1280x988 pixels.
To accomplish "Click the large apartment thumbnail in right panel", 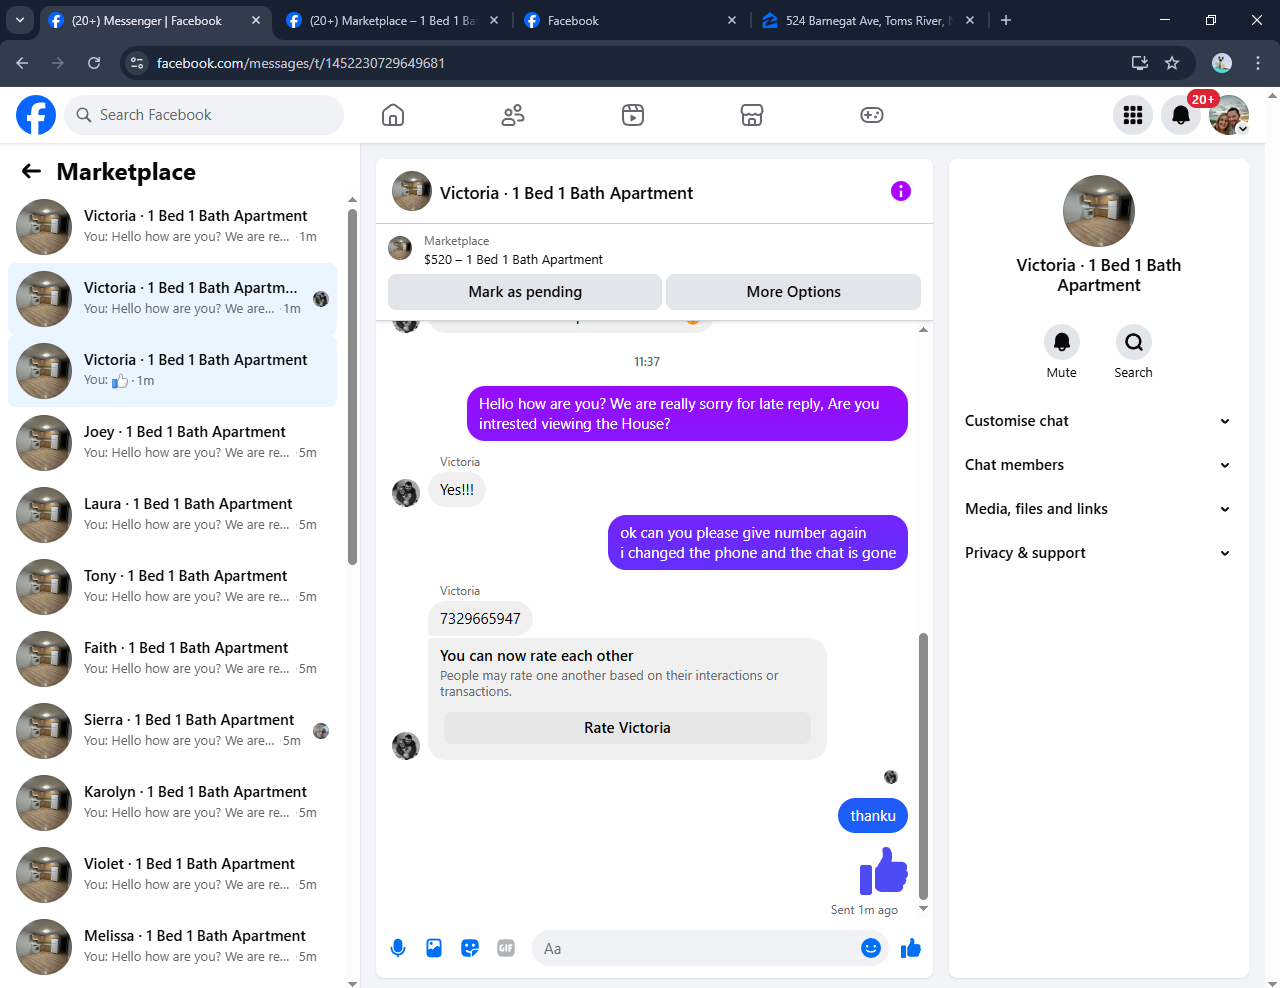I will pos(1099,211).
